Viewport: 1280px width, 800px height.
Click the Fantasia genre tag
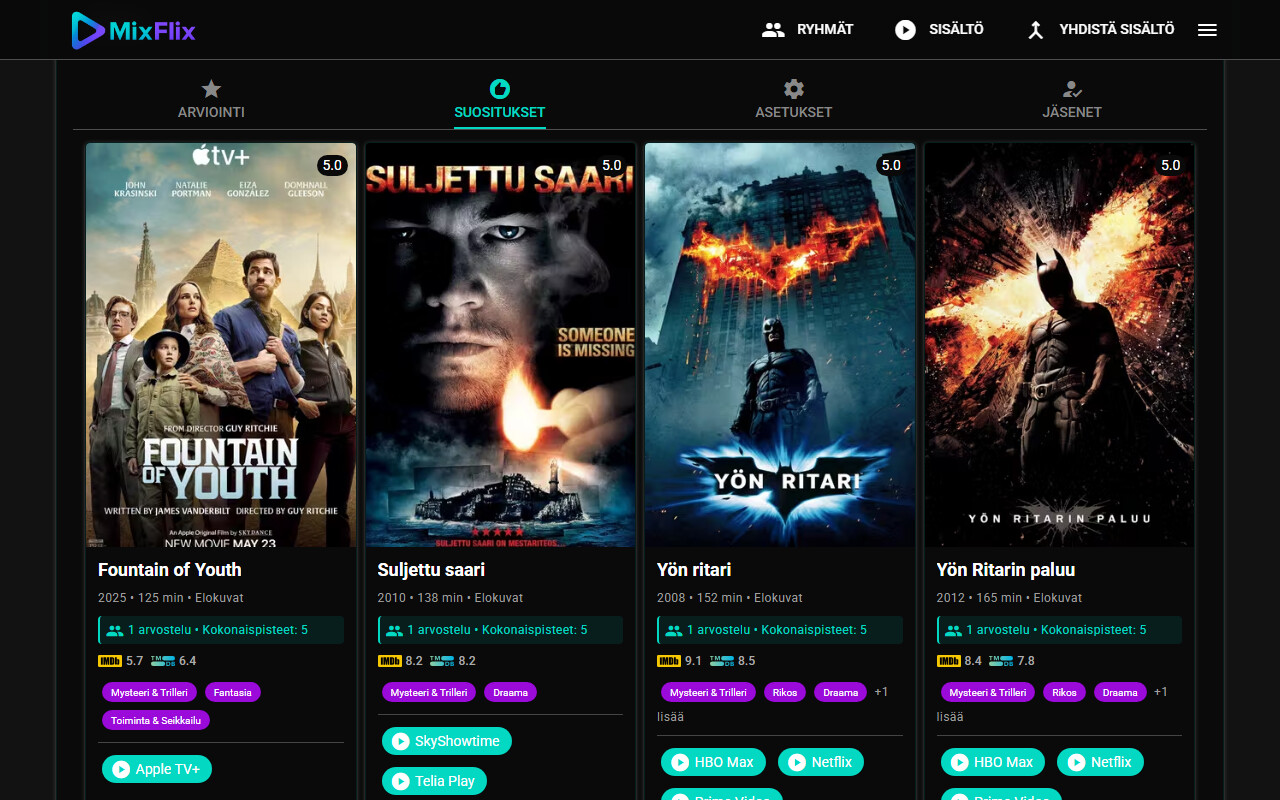[x=233, y=692]
